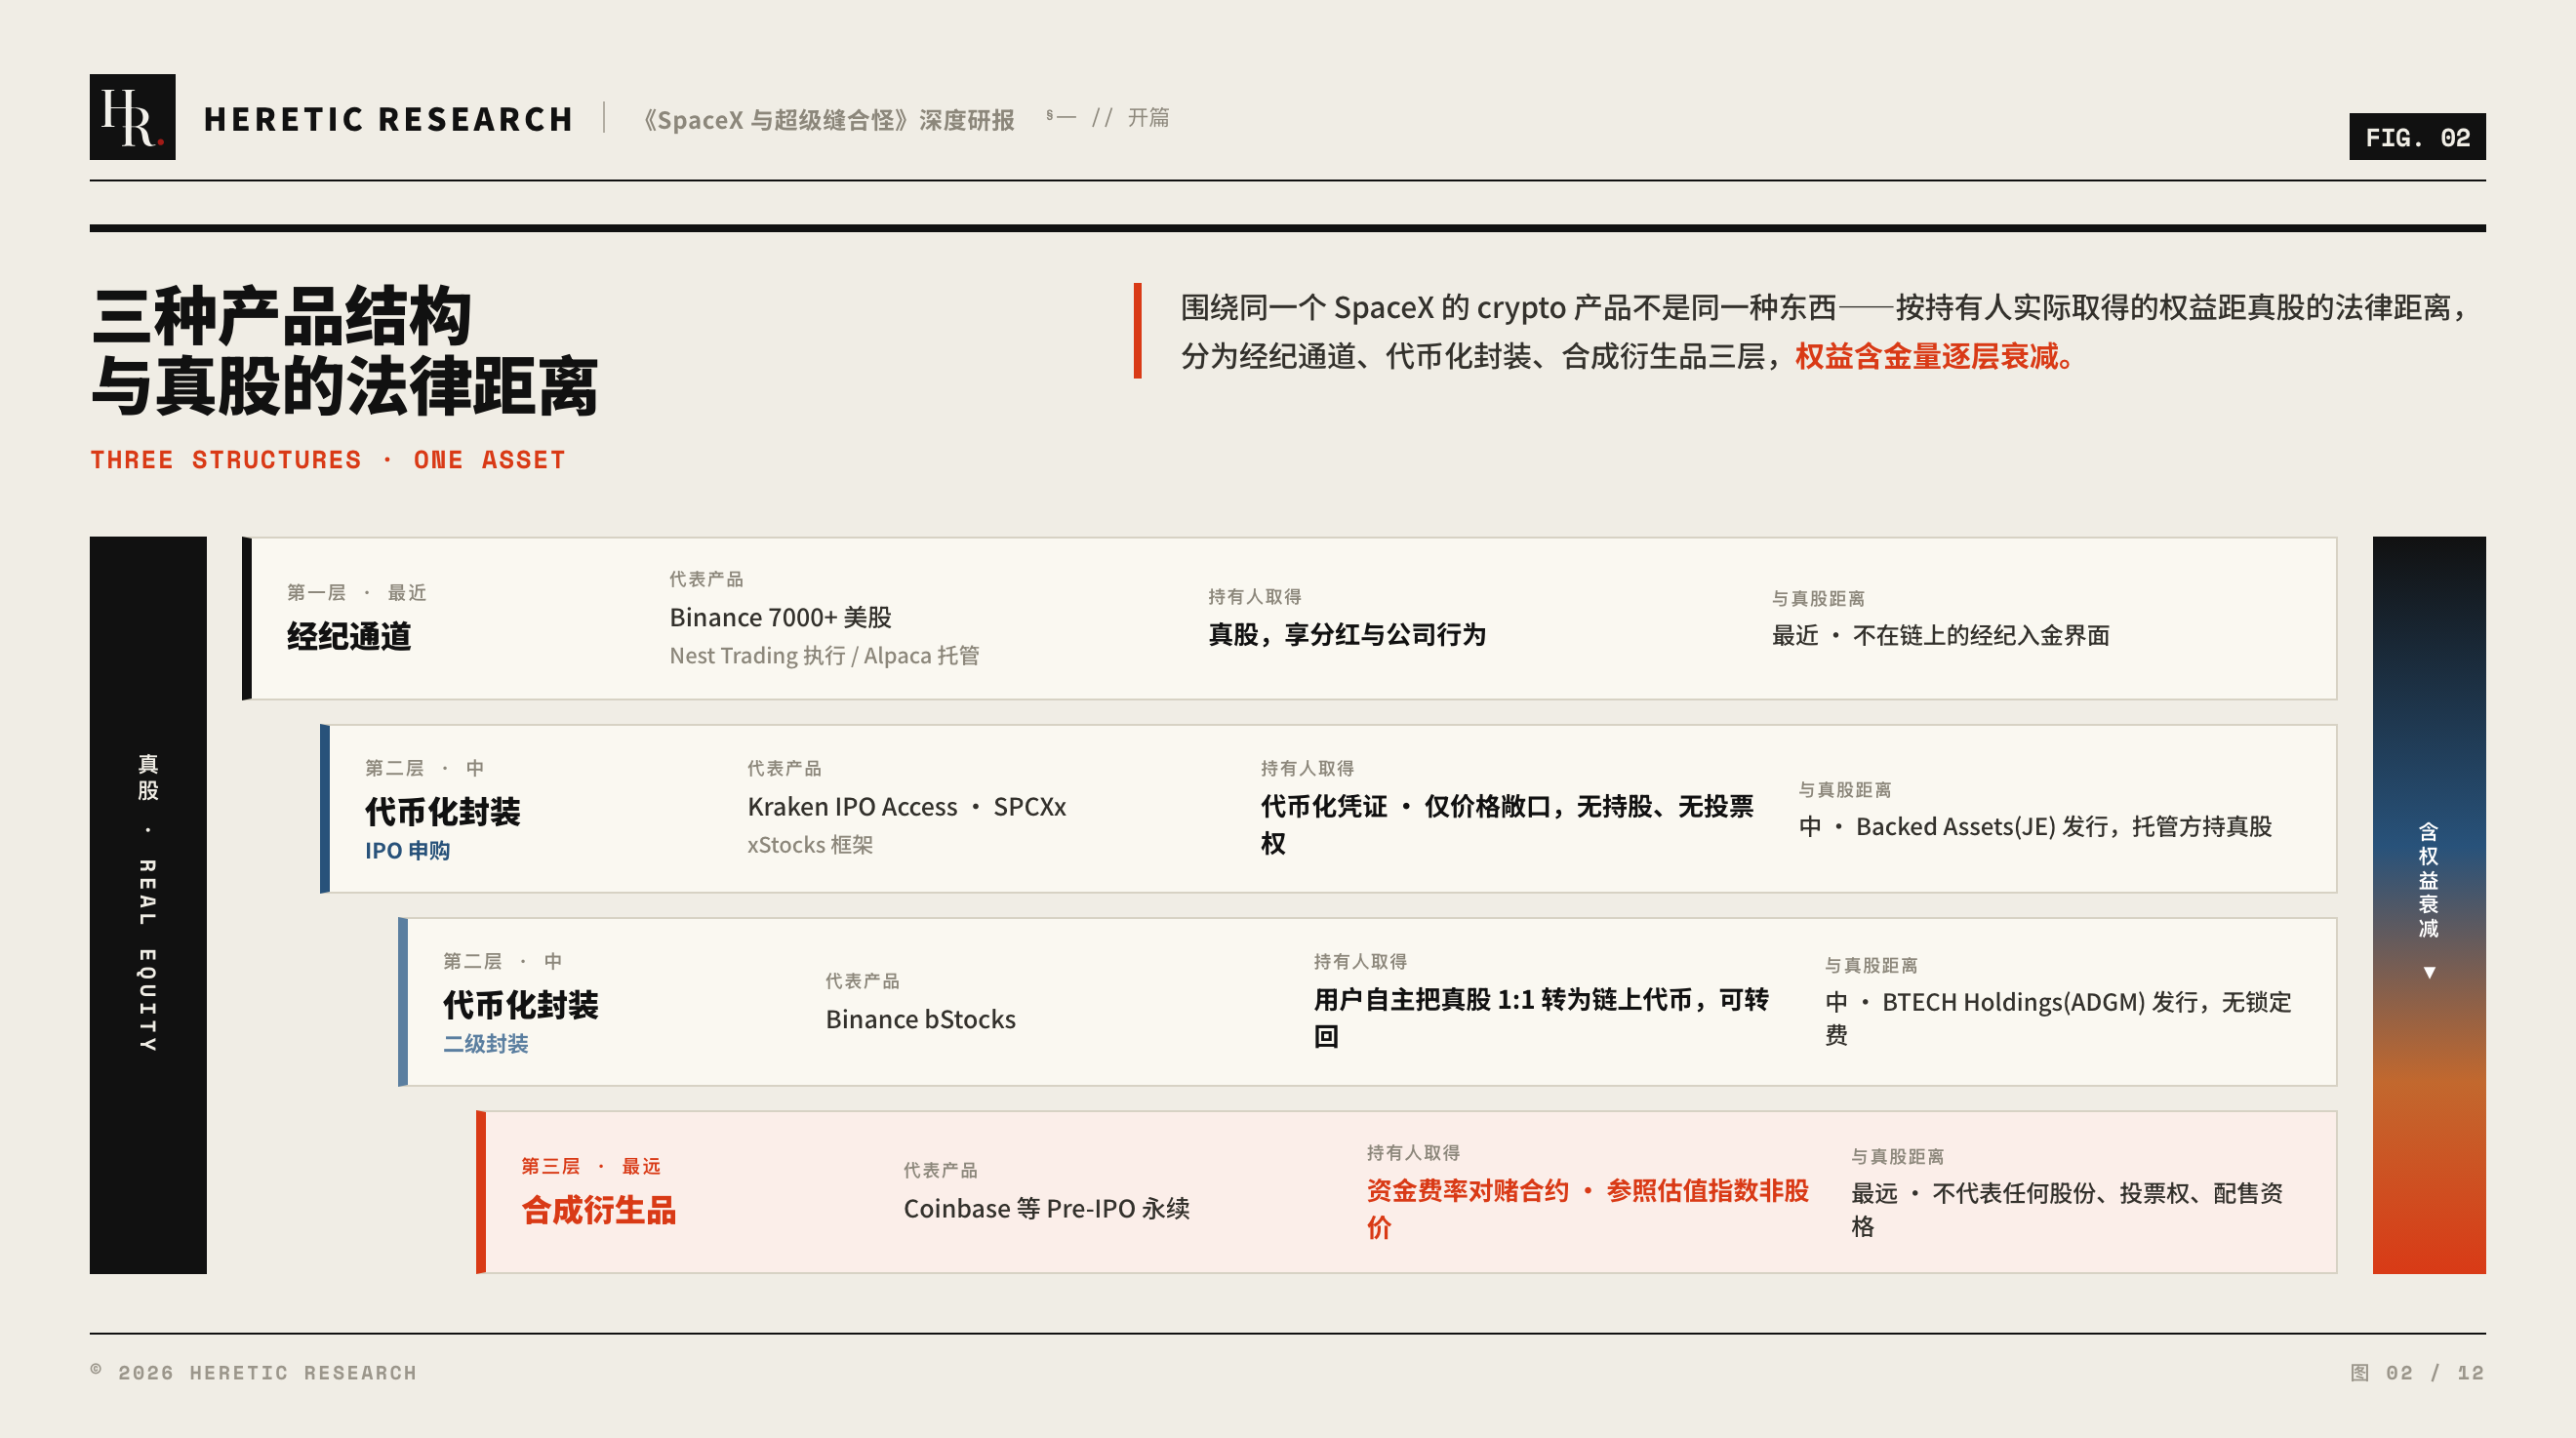Click the '第一层 · 最近' label

click(x=356, y=592)
